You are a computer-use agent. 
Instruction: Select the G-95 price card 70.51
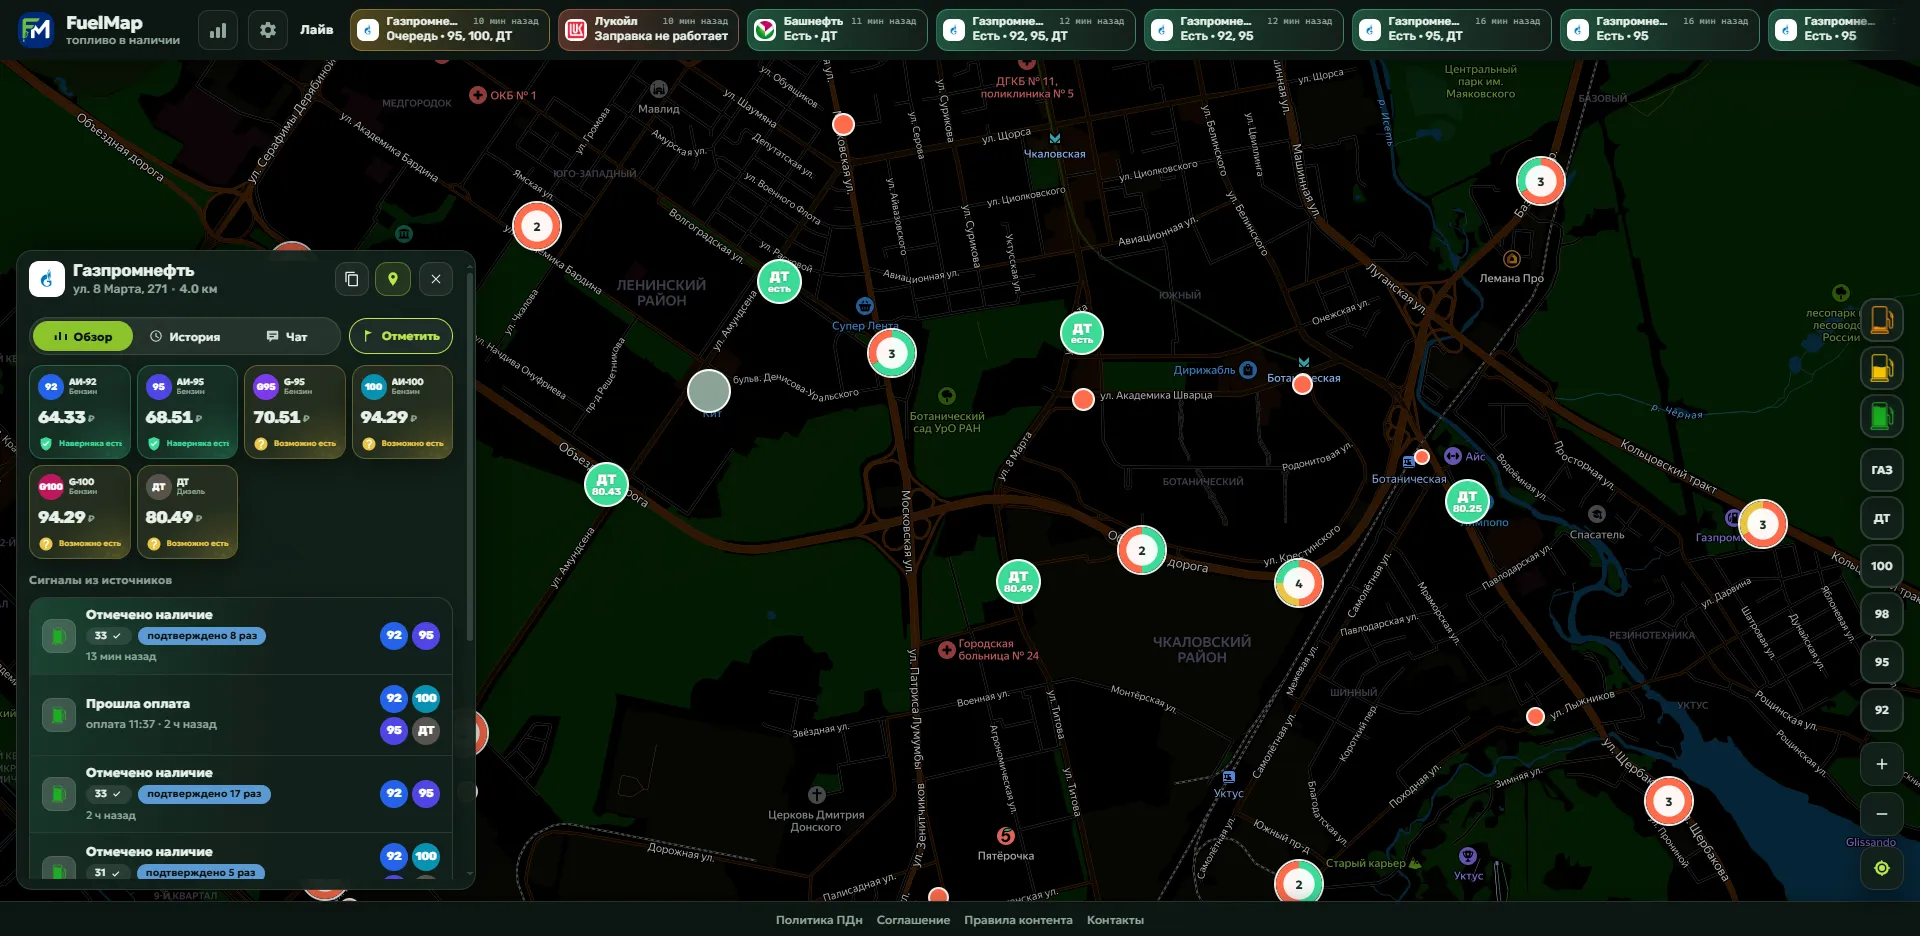pos(295,412)
